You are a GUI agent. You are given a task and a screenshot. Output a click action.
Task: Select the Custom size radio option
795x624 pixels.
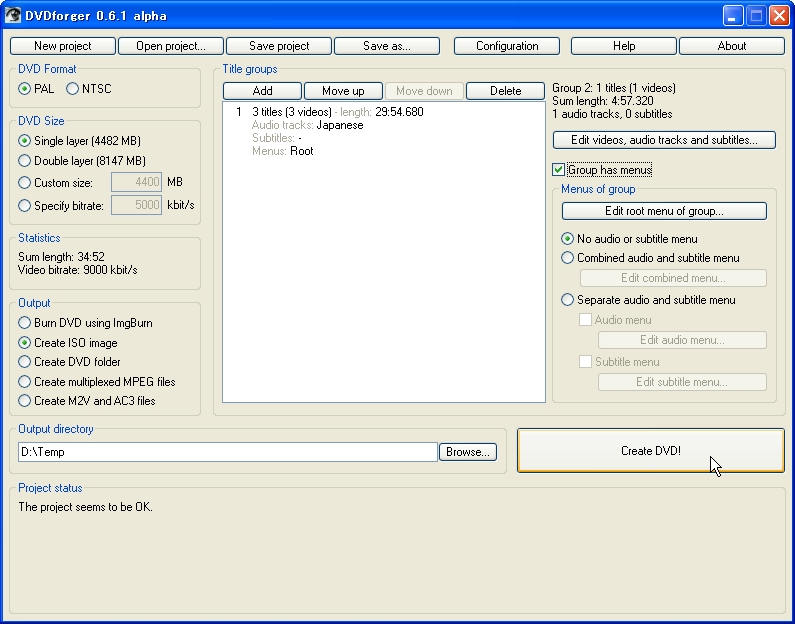[x=24, y=182]
